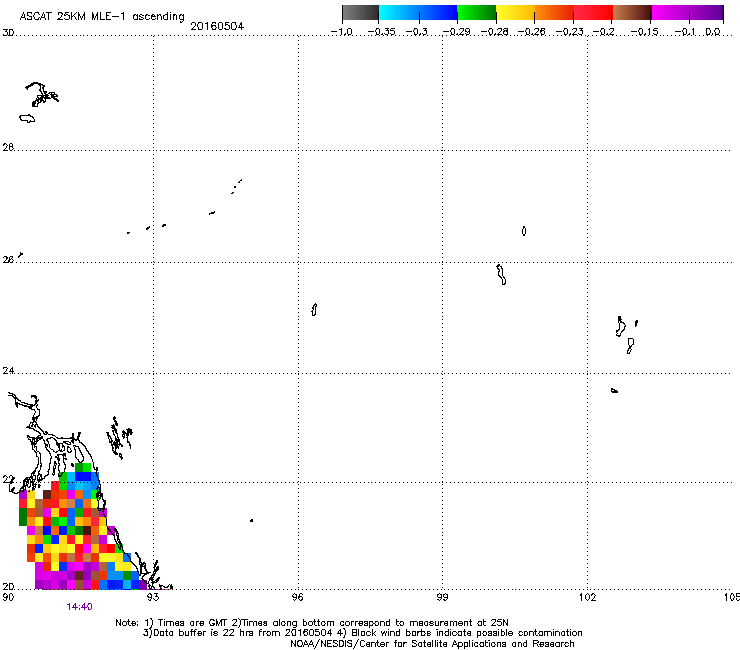Click the '-0.26' color scale label
The width and height of the screenshot is (740, 650).
pos(531,32)
